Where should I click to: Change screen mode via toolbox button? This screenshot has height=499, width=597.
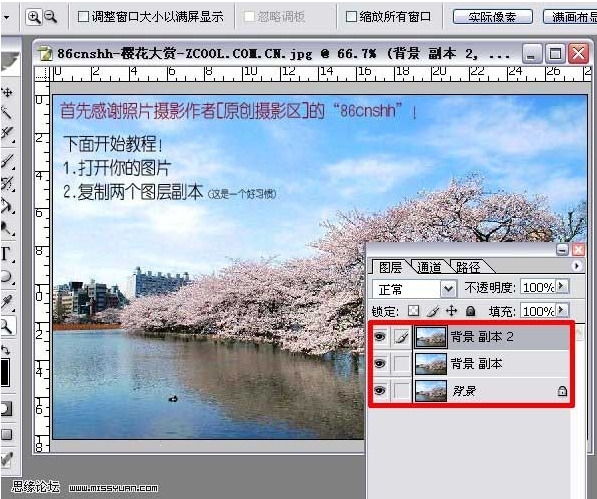point(6,434)
